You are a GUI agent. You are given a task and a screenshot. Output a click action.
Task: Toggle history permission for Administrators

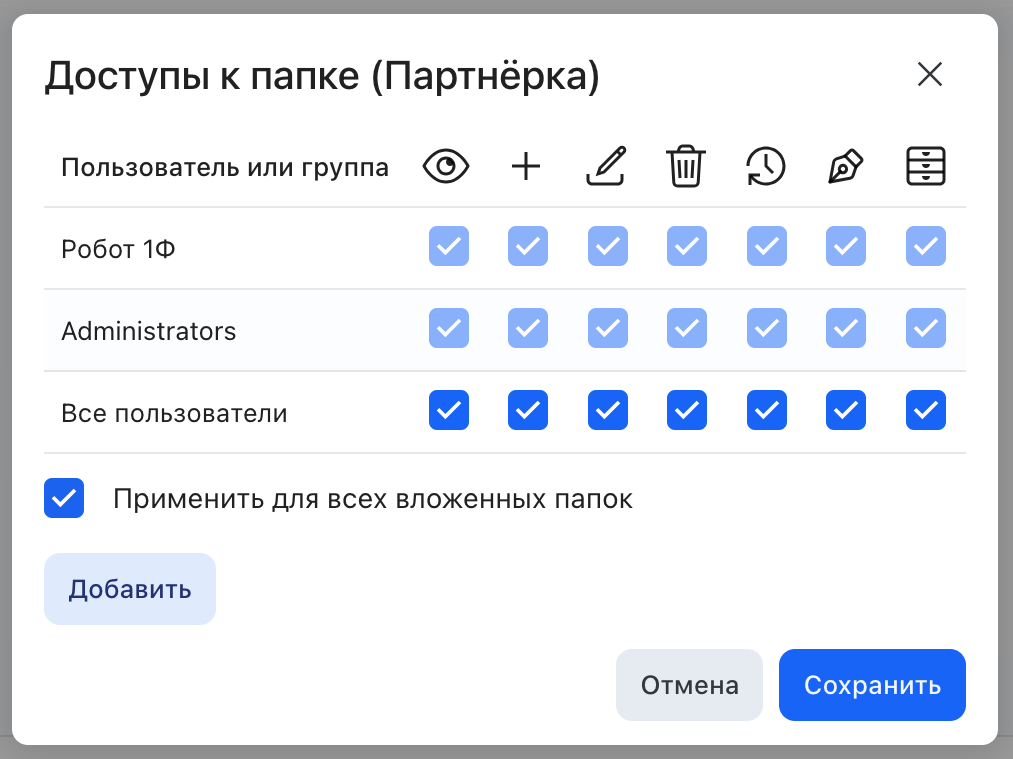point(767,328)
